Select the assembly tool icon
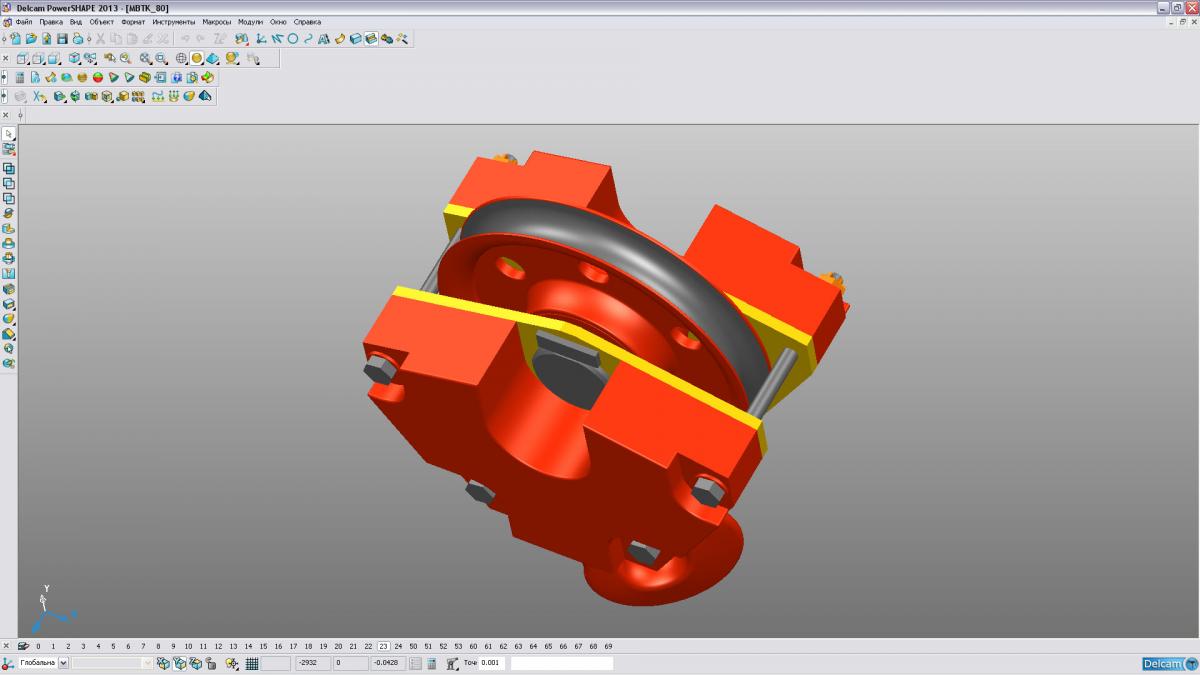The height and width of the screenshot is (675, 1200). tap(387, 39)
